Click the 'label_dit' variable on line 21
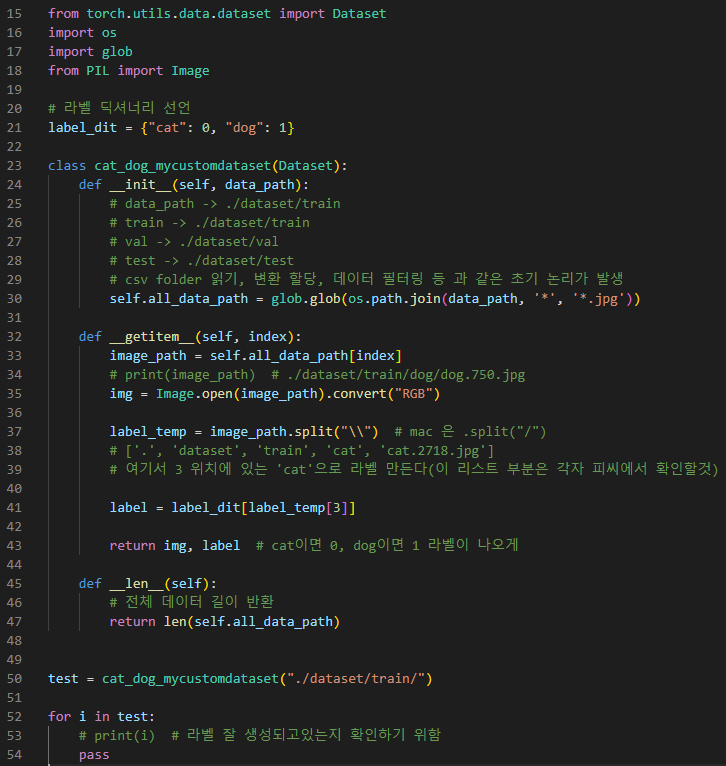The height and width of the screenshot is (766, 726). (82, 128)
